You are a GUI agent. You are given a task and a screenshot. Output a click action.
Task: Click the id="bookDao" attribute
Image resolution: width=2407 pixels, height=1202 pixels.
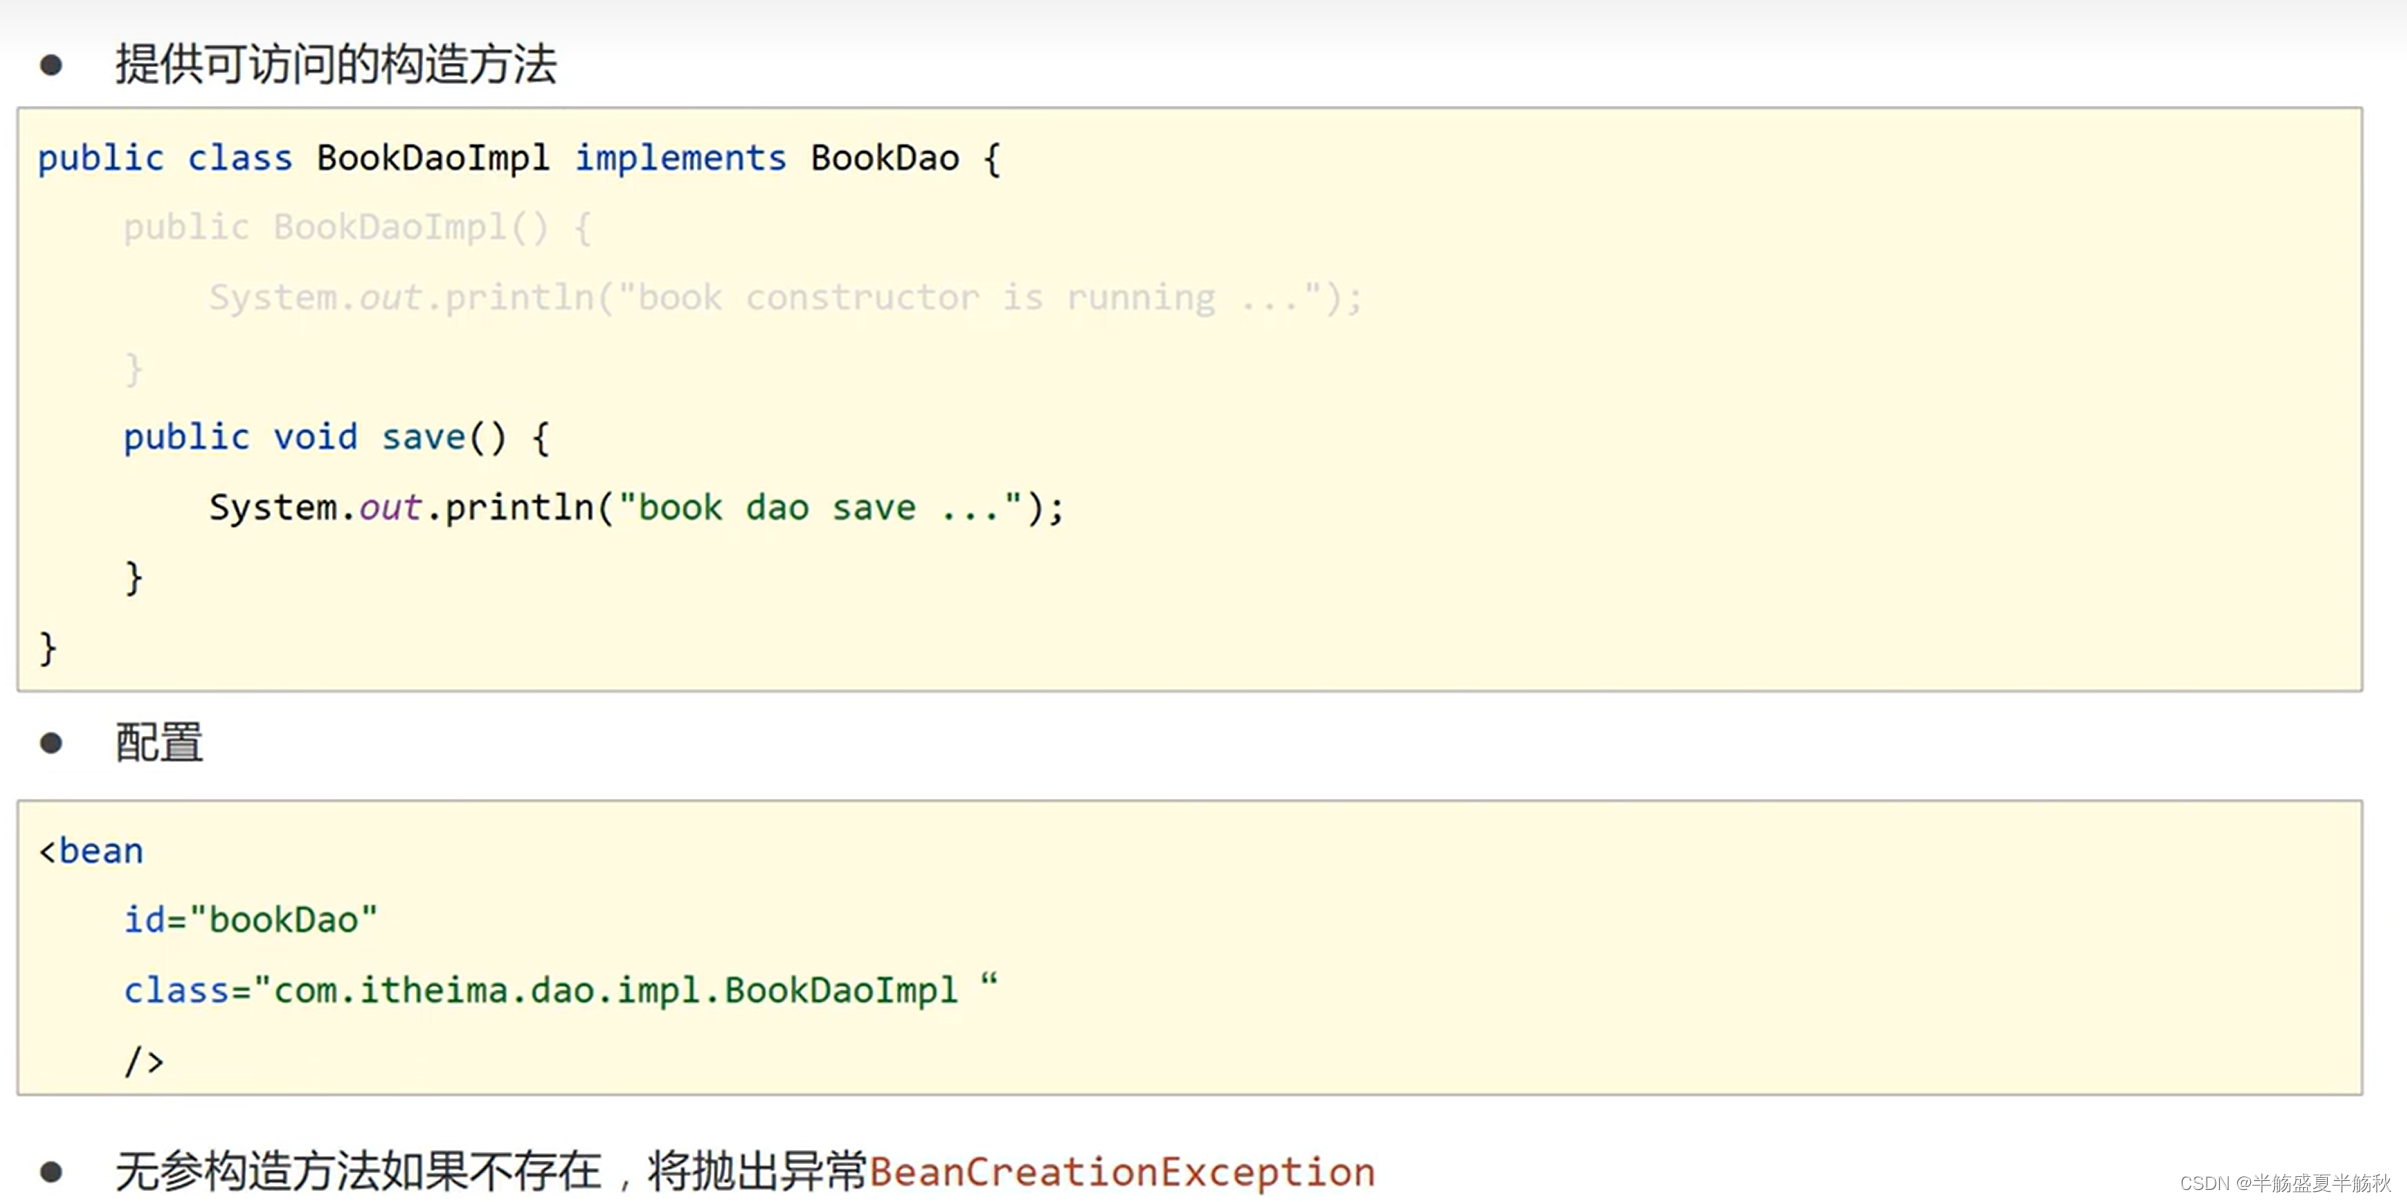pyautogui.click(x=250, y=920)
